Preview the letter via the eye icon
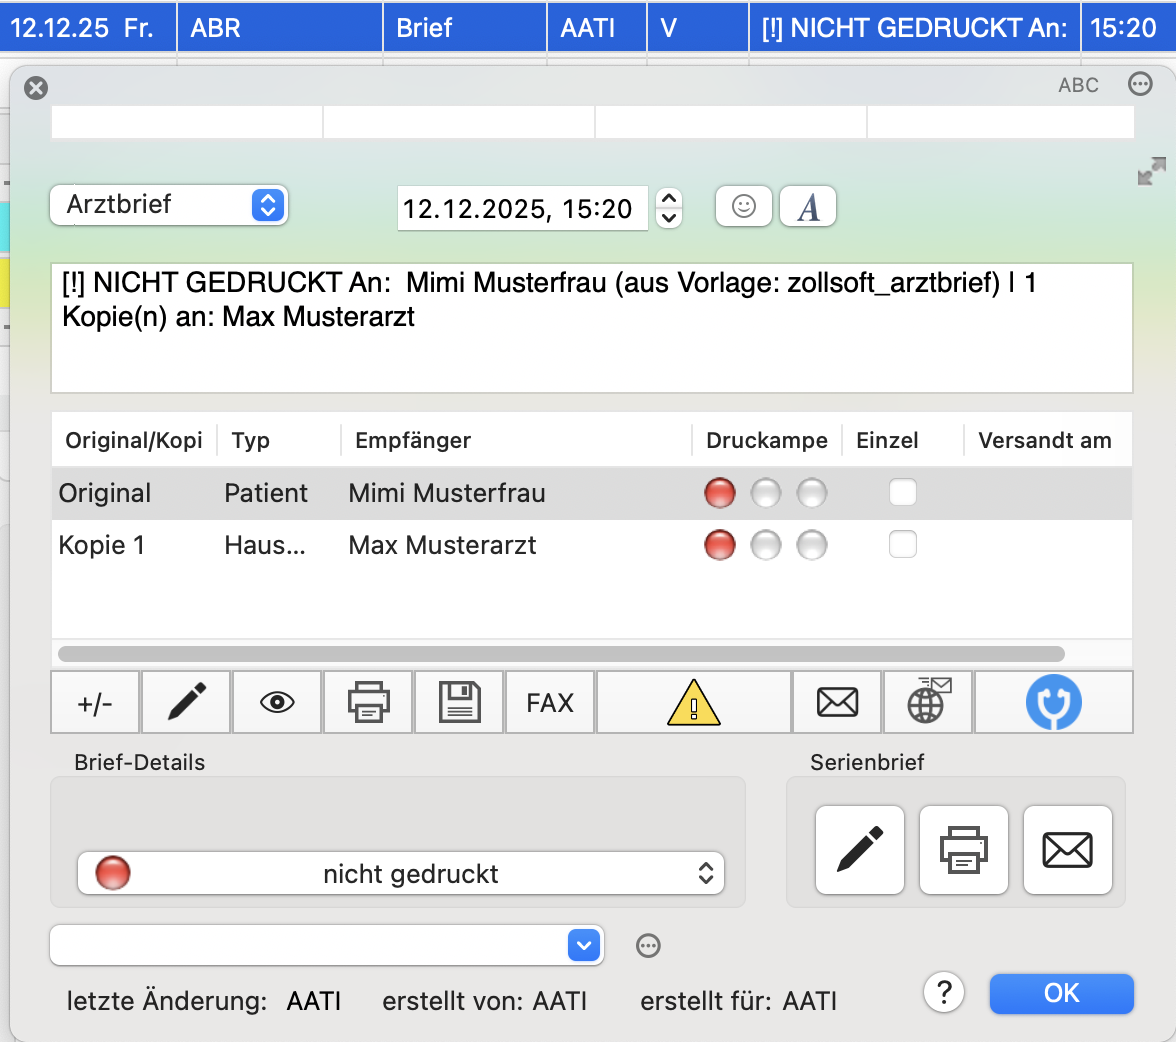The height and width of the screenshot is (1042, 1176). [276, 702]
